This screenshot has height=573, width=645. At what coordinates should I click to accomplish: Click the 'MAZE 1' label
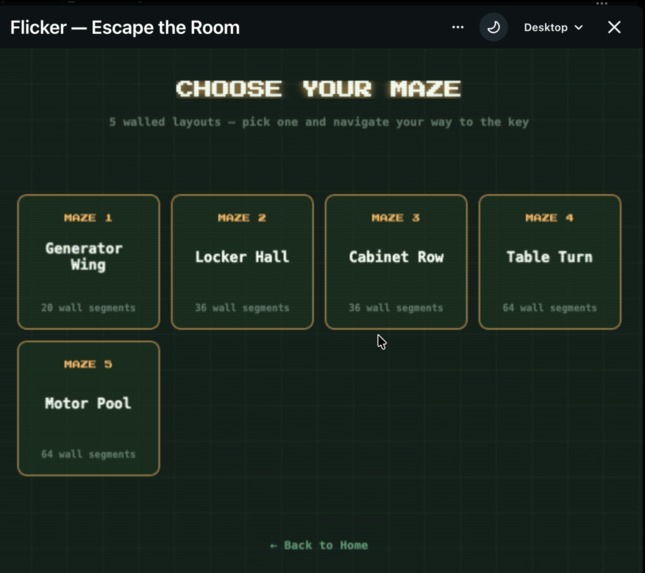click(88, 218)
